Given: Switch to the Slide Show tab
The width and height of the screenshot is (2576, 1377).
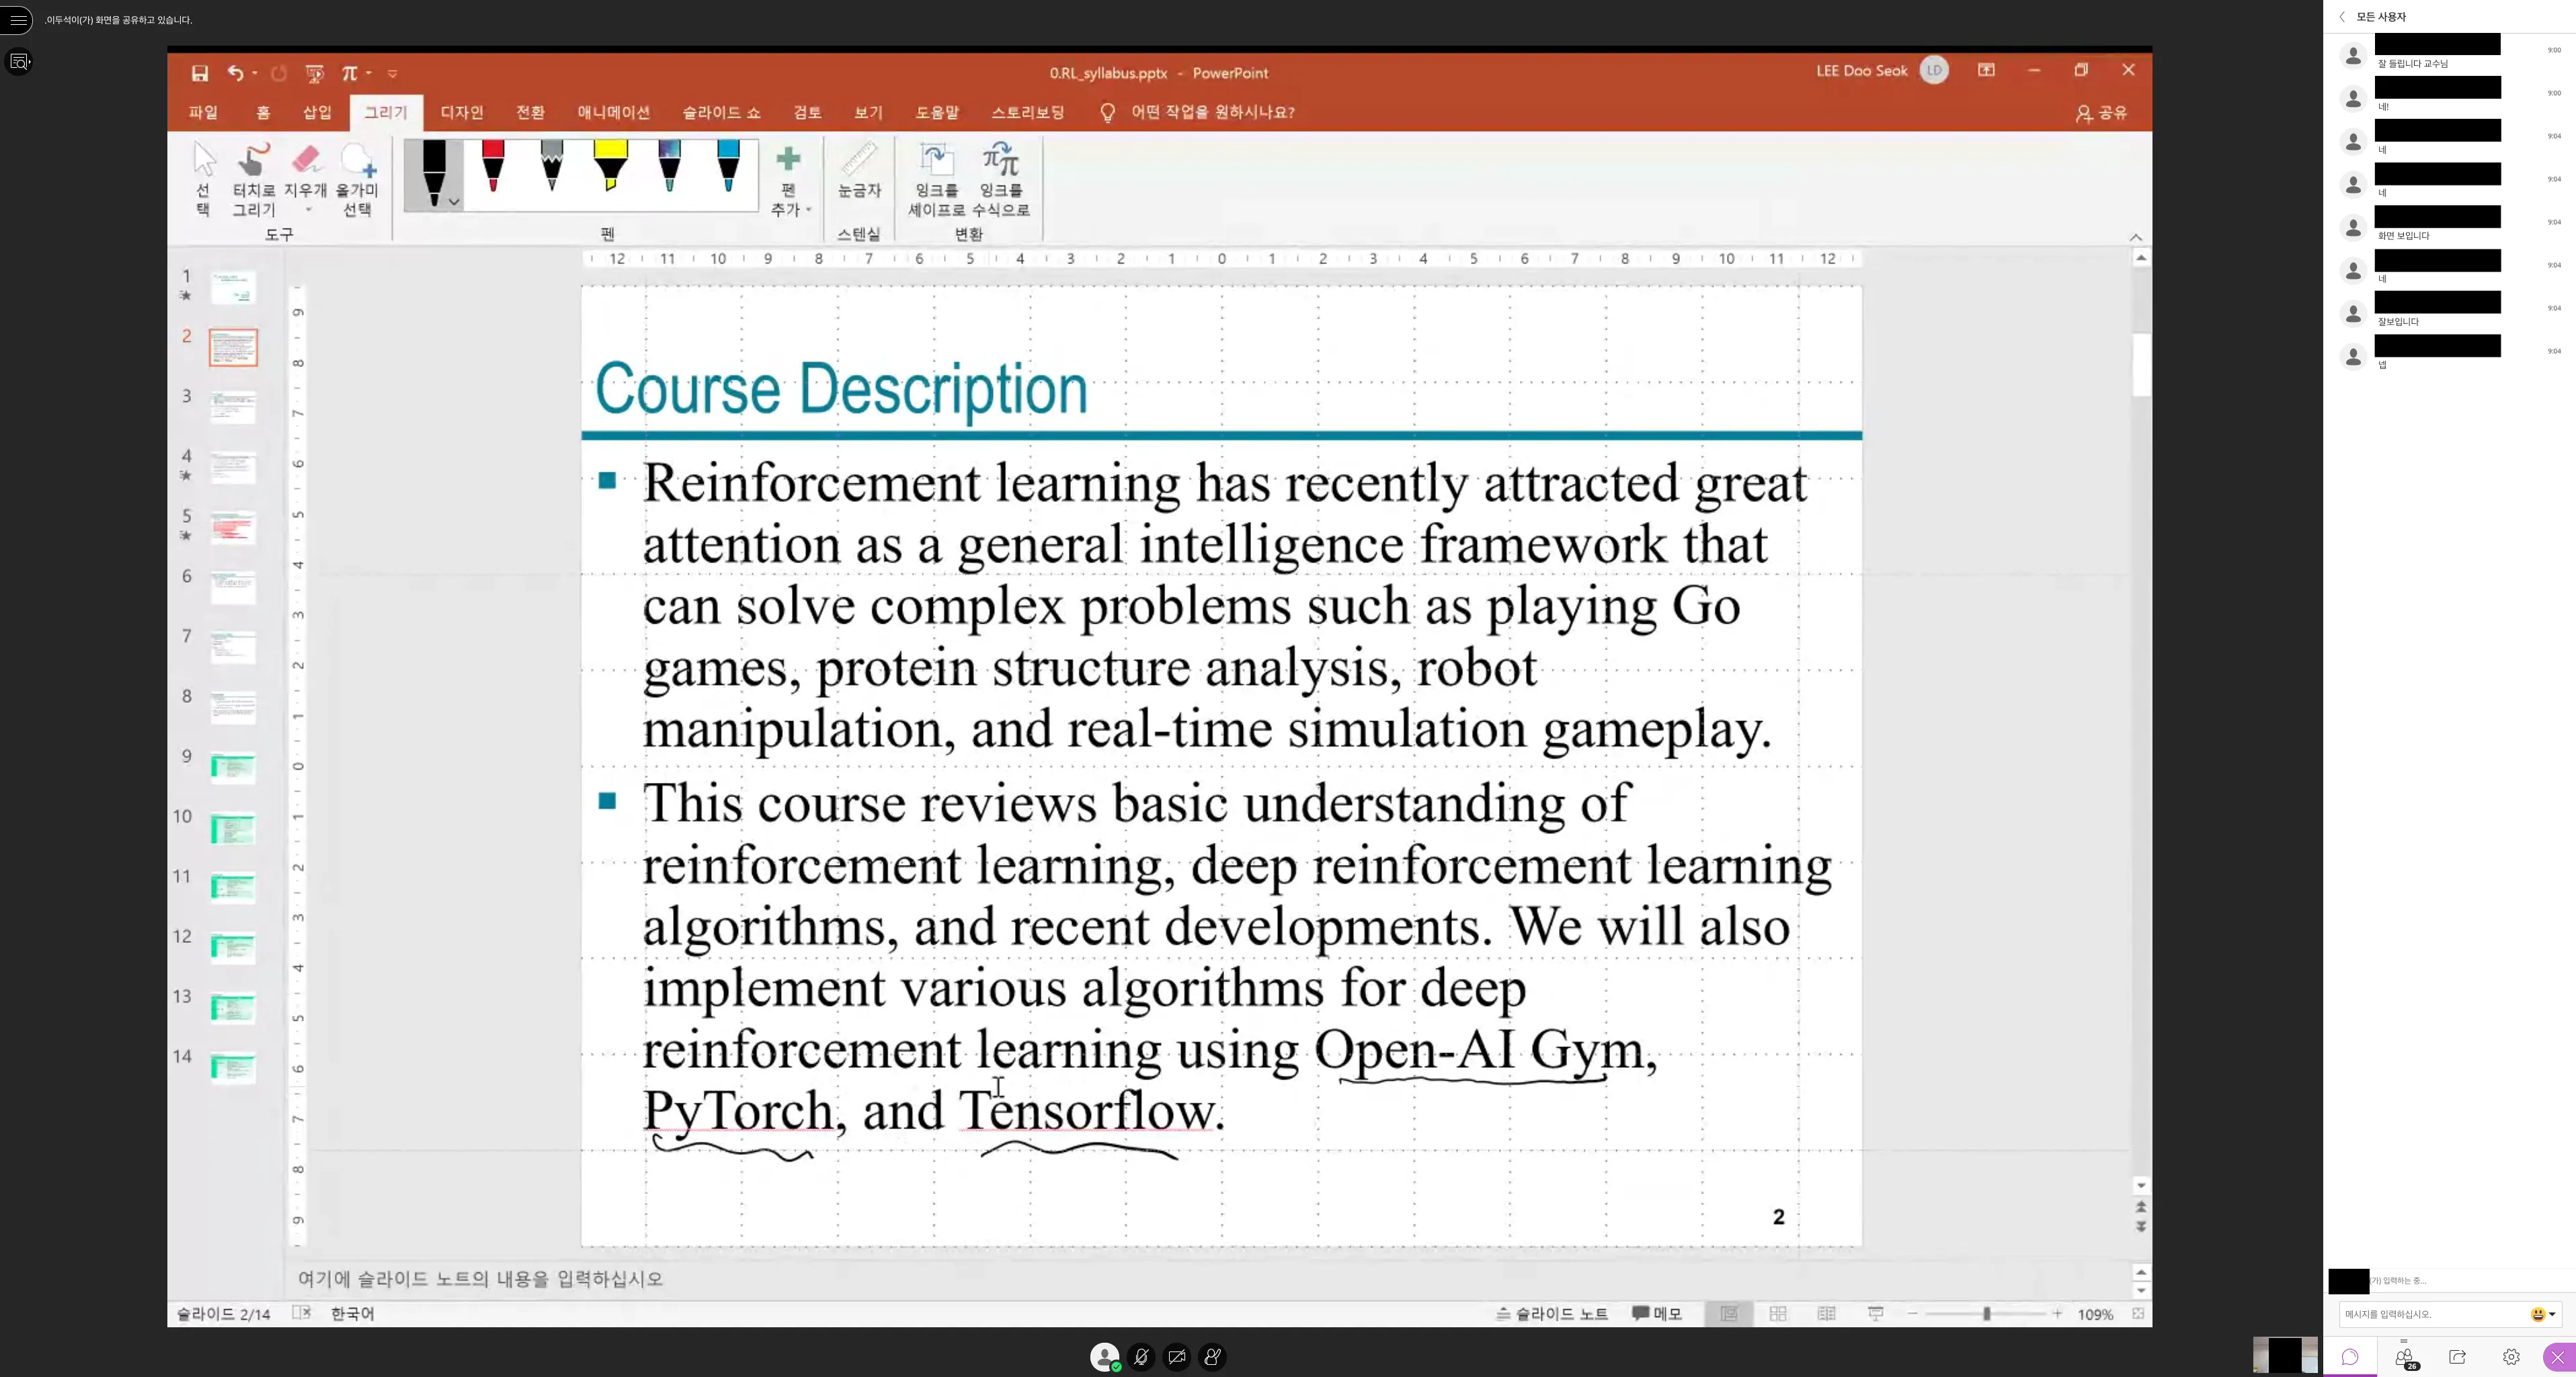Looking at the screenshot, I should tap(721, 112).
